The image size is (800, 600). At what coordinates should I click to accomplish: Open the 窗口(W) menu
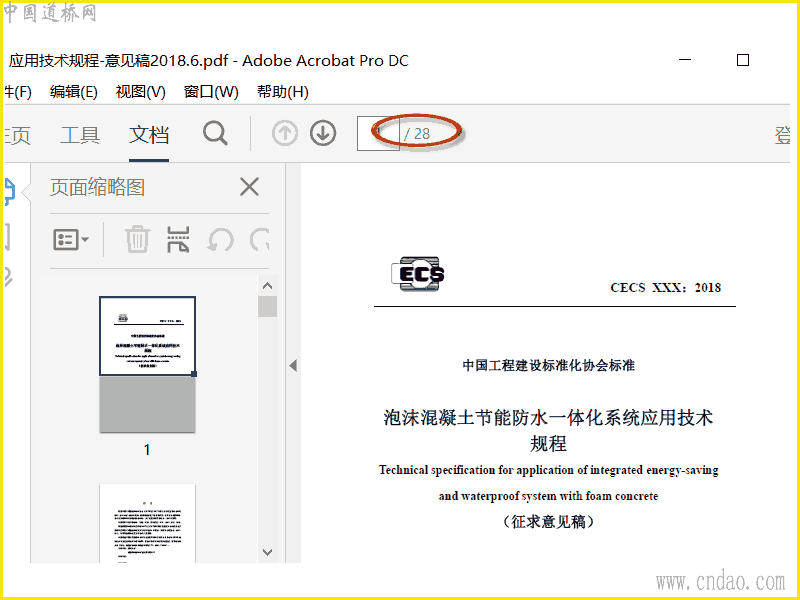pos(211,92)
